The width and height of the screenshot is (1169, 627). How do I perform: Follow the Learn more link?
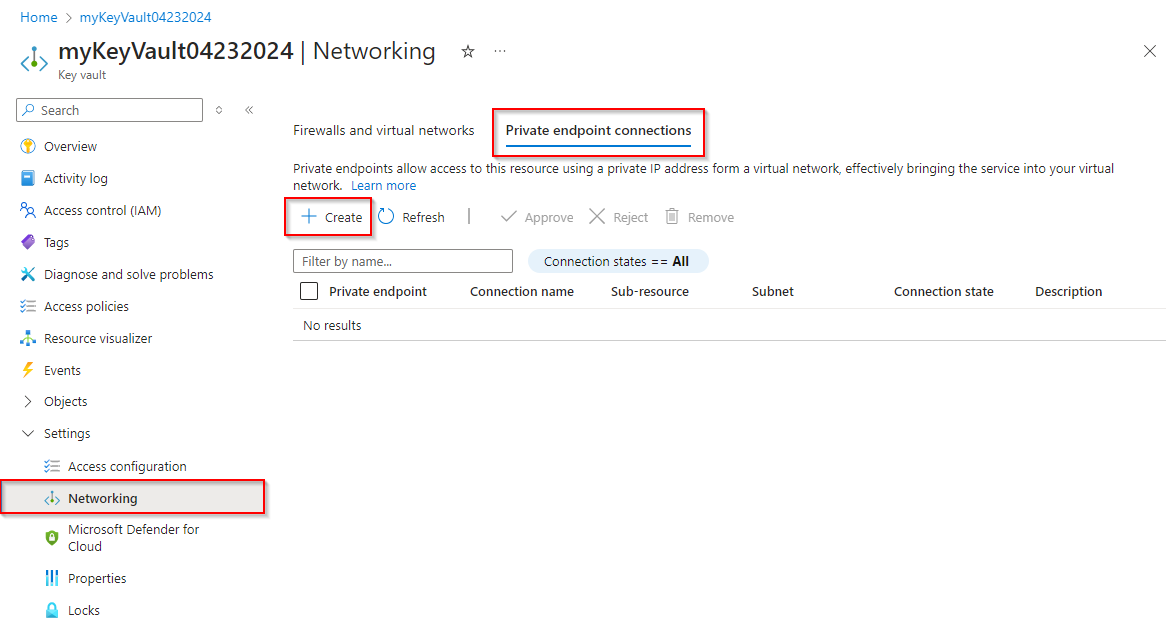pos(383,185)
